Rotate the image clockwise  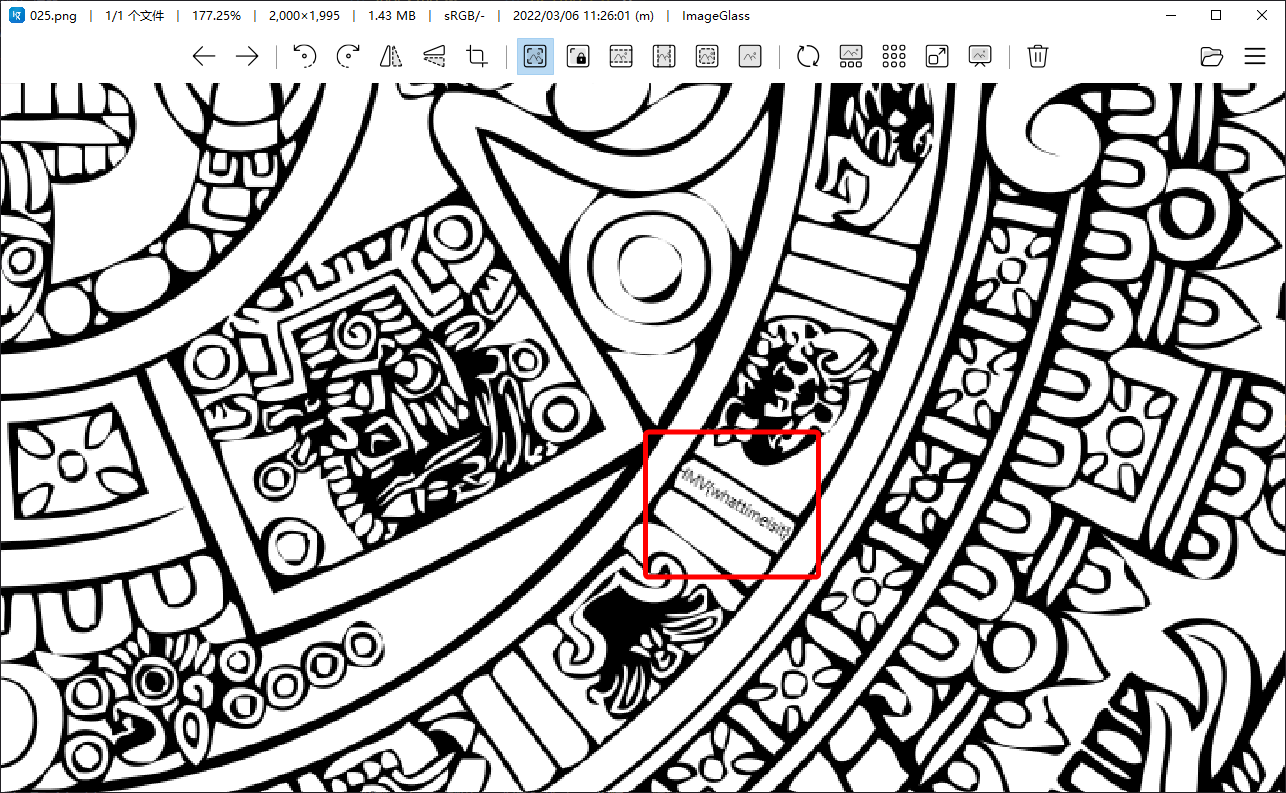tap(348, 56)
